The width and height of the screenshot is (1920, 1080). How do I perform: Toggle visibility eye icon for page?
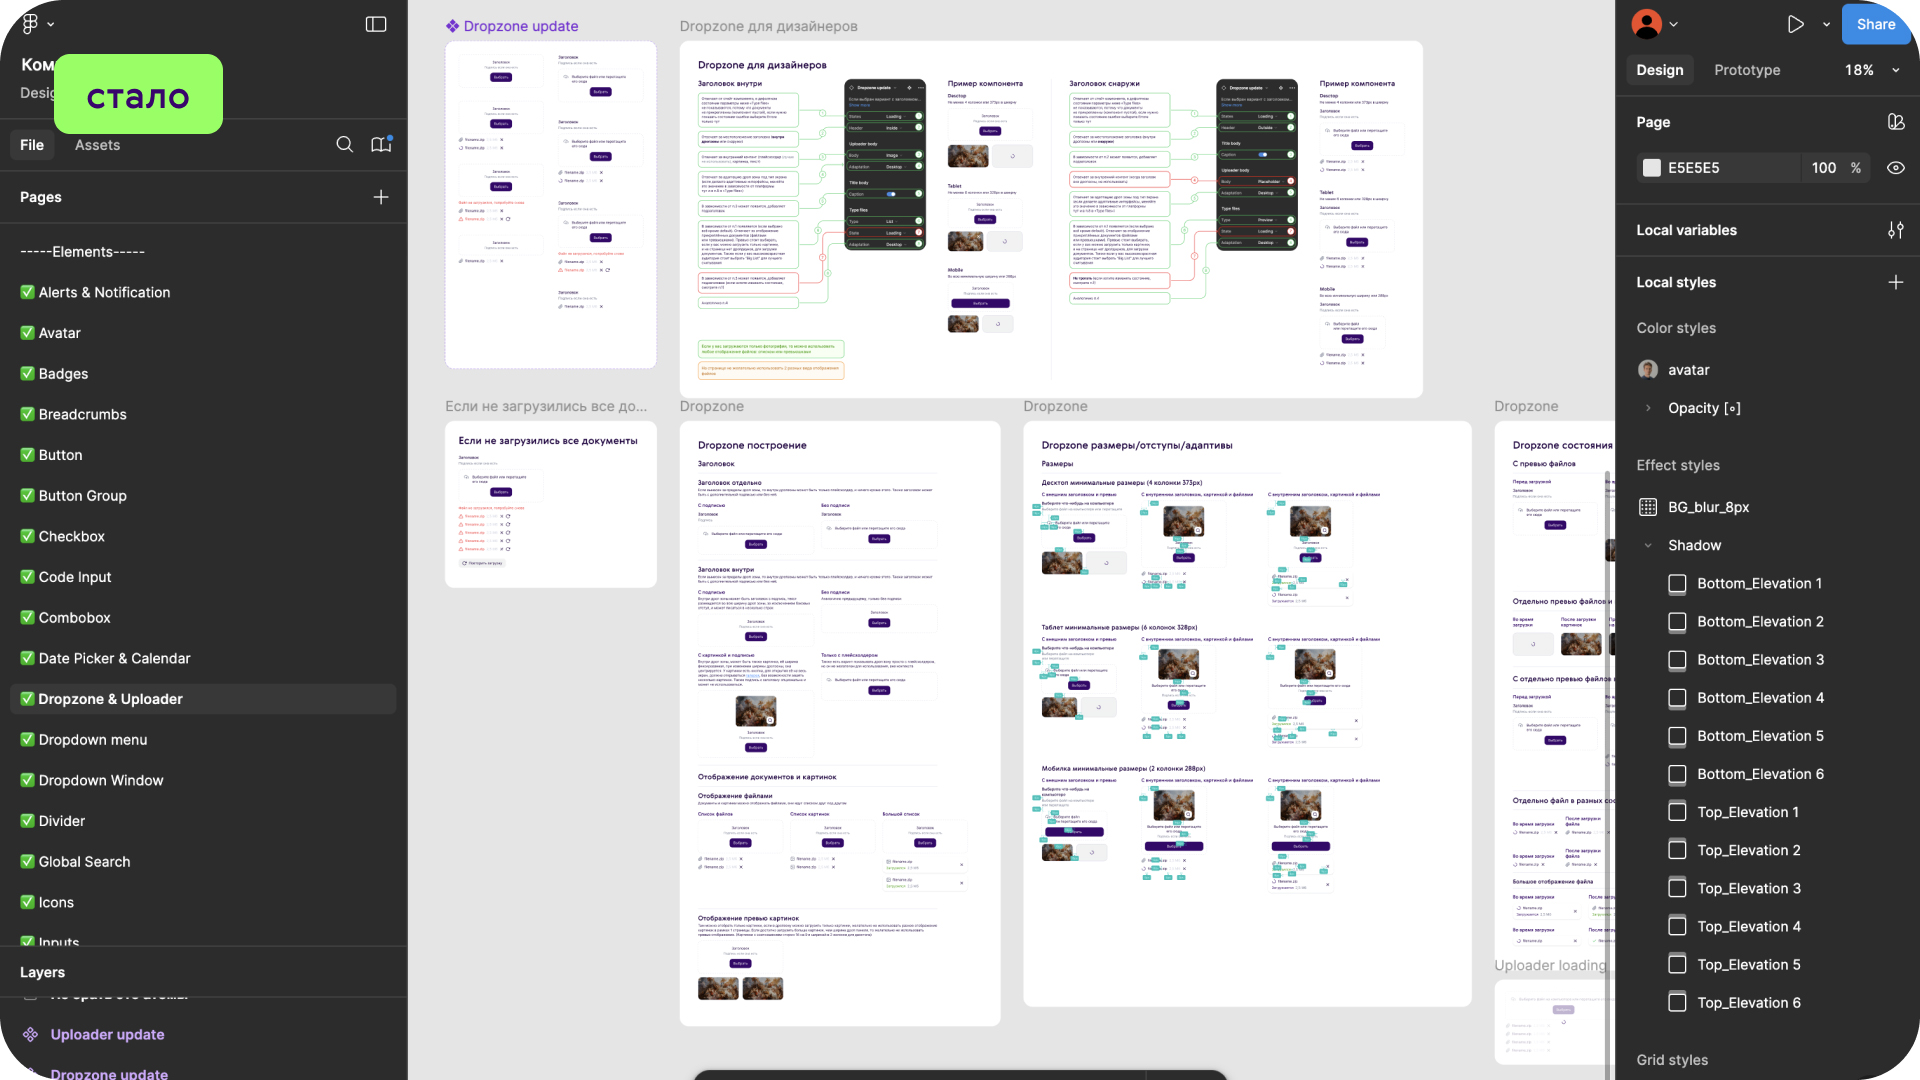pos(1896,167)
